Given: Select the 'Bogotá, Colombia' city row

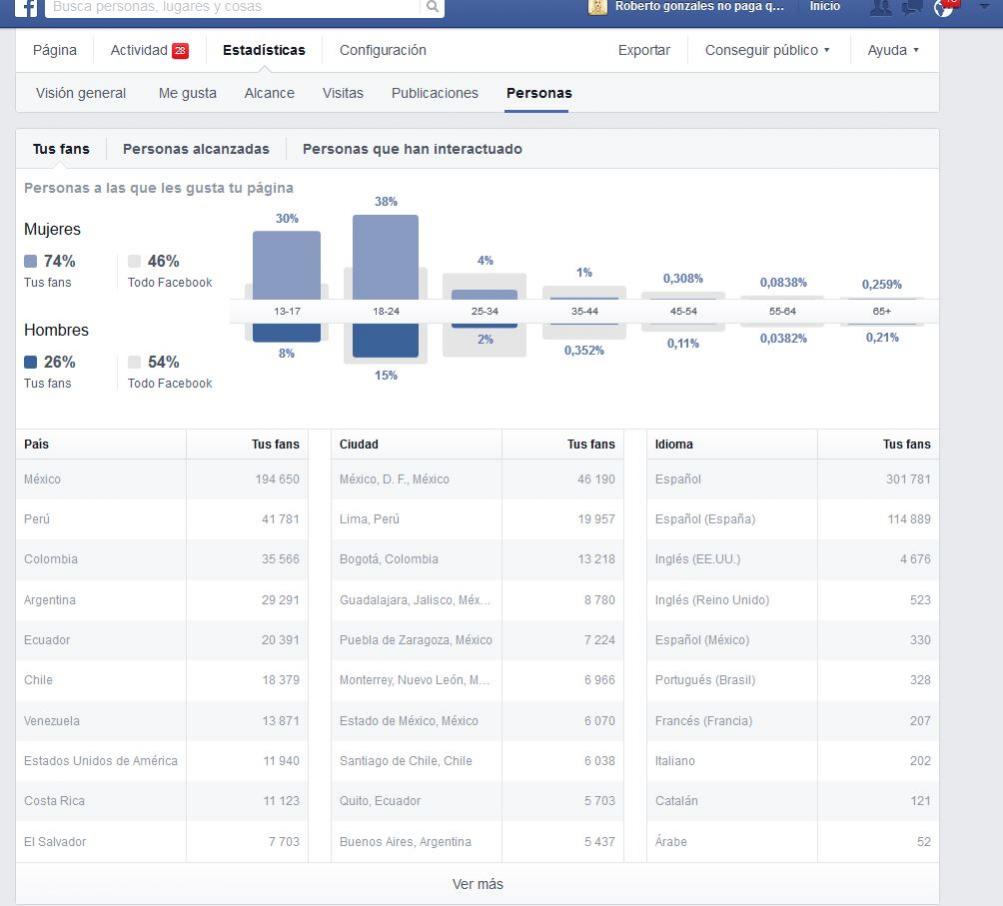Looking at the screenshot, I should click(477, 559).
